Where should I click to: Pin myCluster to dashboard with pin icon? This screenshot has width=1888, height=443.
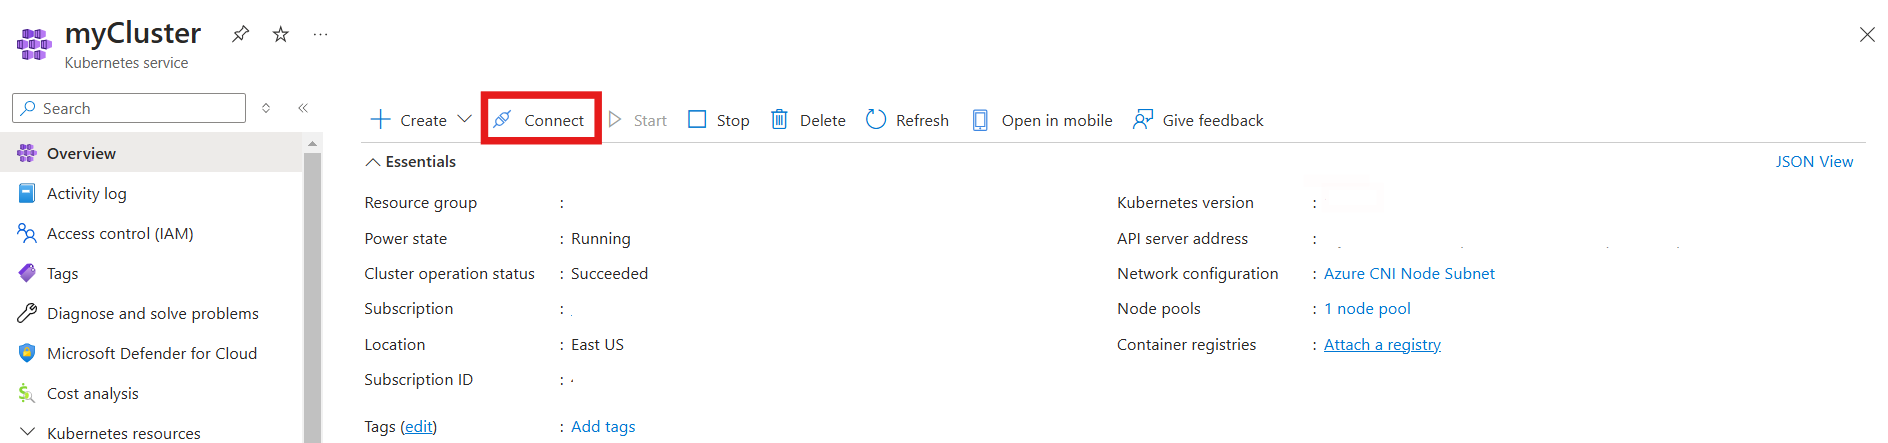[240, 34]
